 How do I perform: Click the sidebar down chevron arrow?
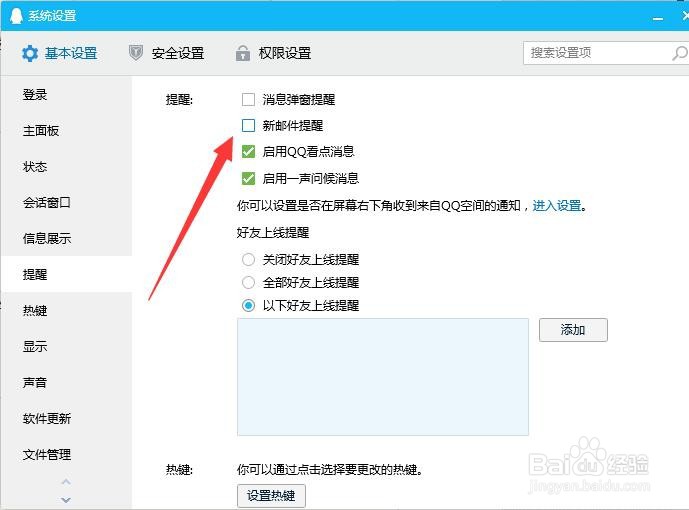66,500
